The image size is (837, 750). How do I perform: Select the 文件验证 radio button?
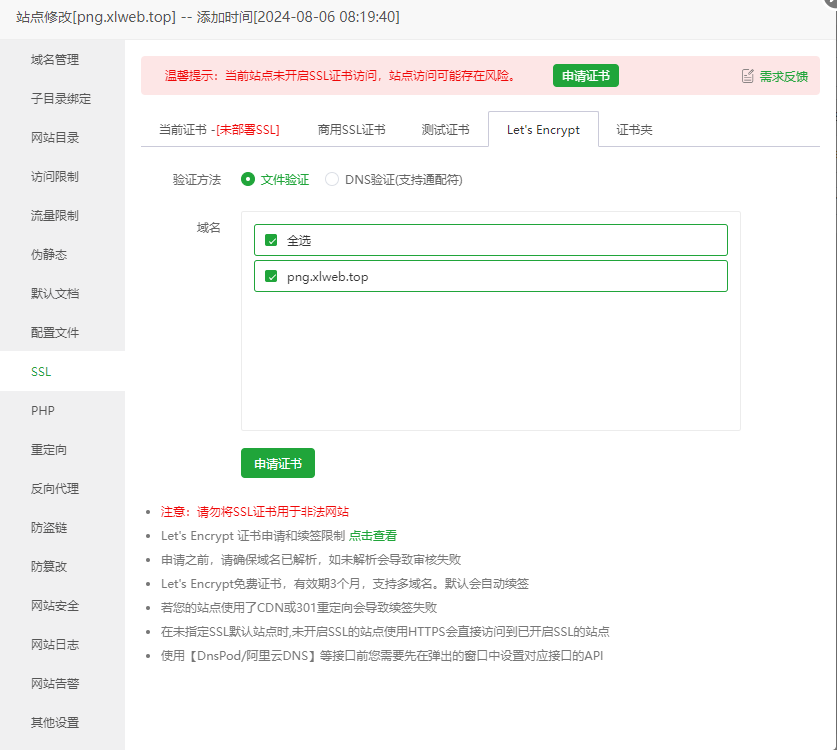tap(248, 180)
